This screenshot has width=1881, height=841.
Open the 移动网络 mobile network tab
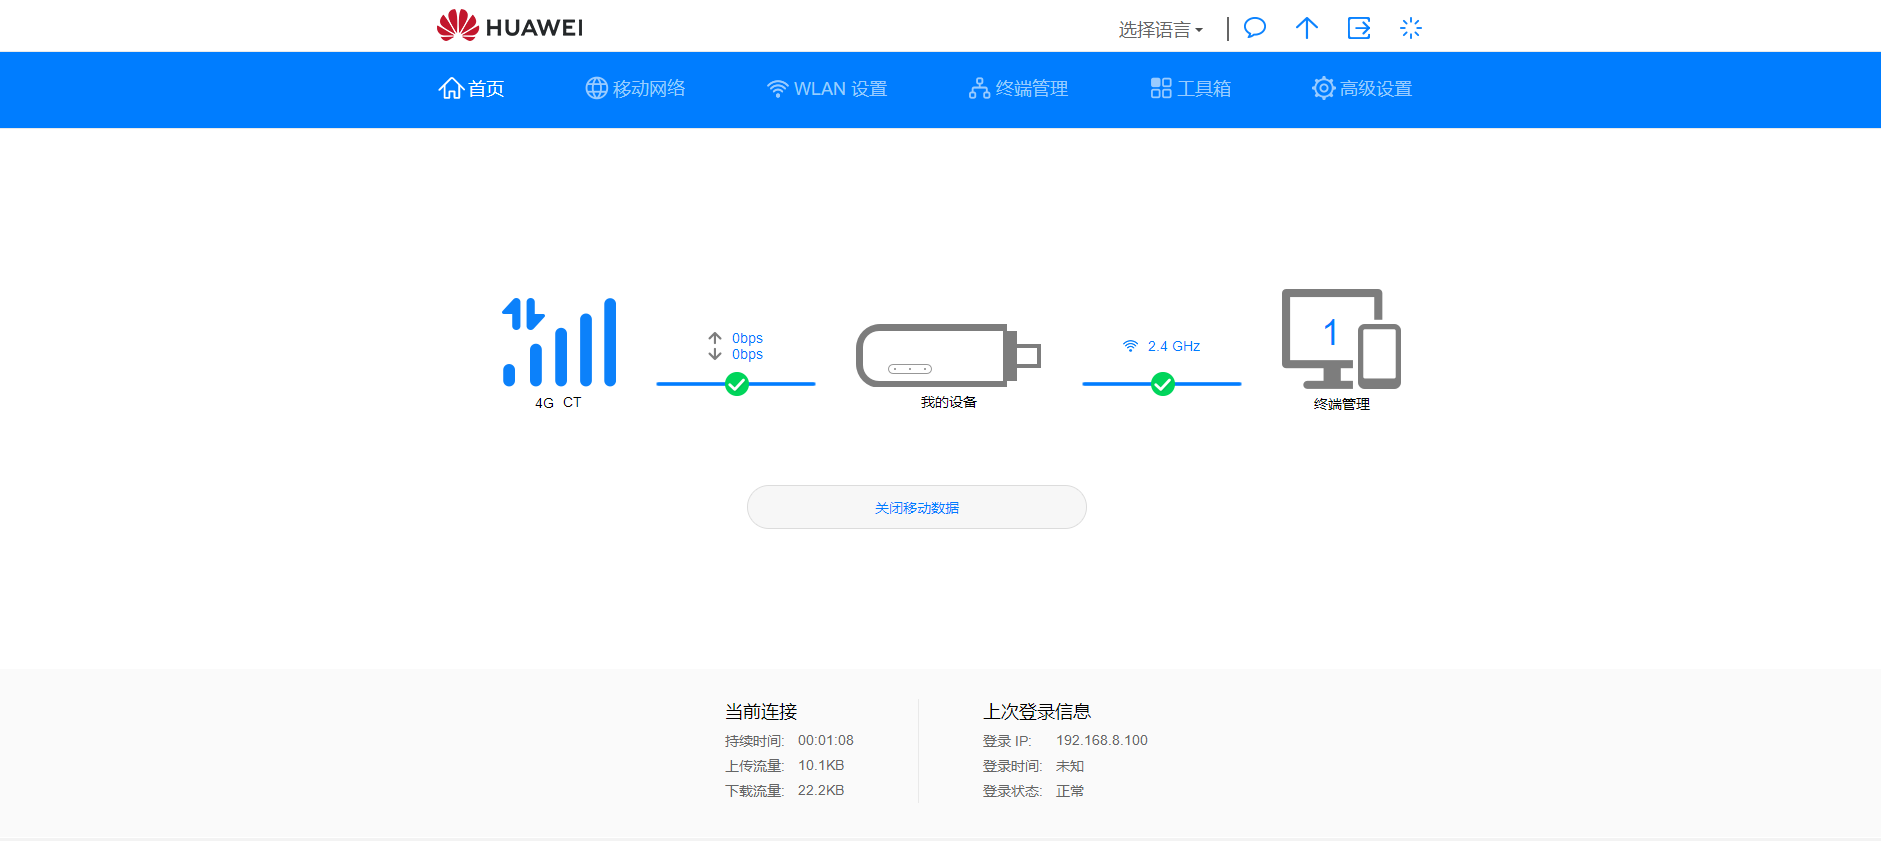click(636, 89)
